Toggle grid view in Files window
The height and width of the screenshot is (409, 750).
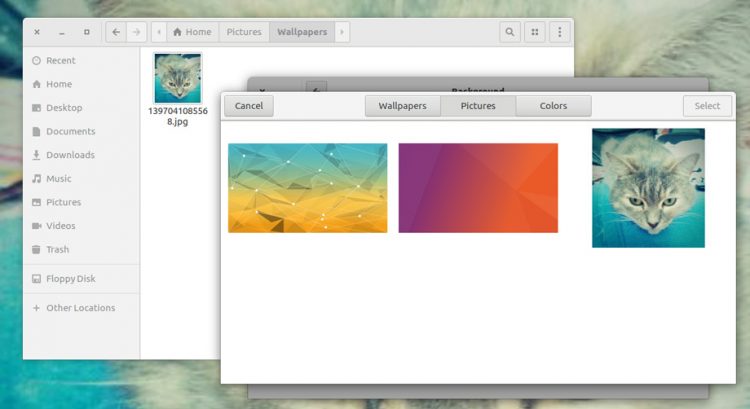535,32
